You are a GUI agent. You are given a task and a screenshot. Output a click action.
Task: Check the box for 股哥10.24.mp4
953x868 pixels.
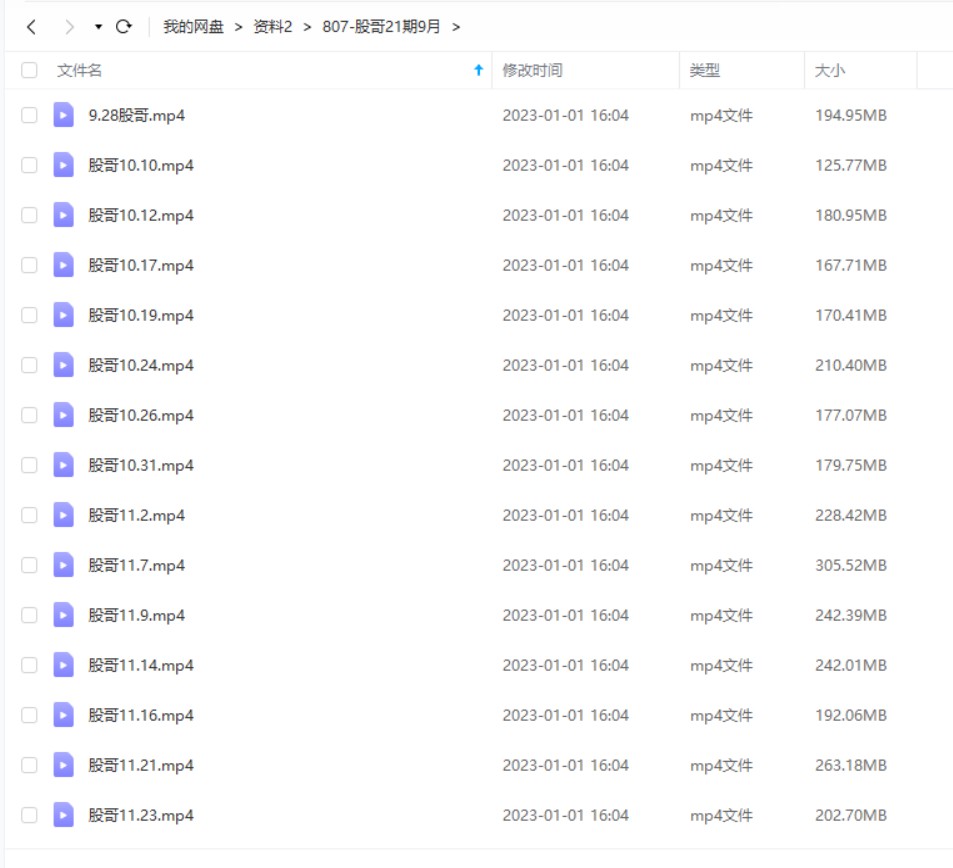click(x=29, y=365)
